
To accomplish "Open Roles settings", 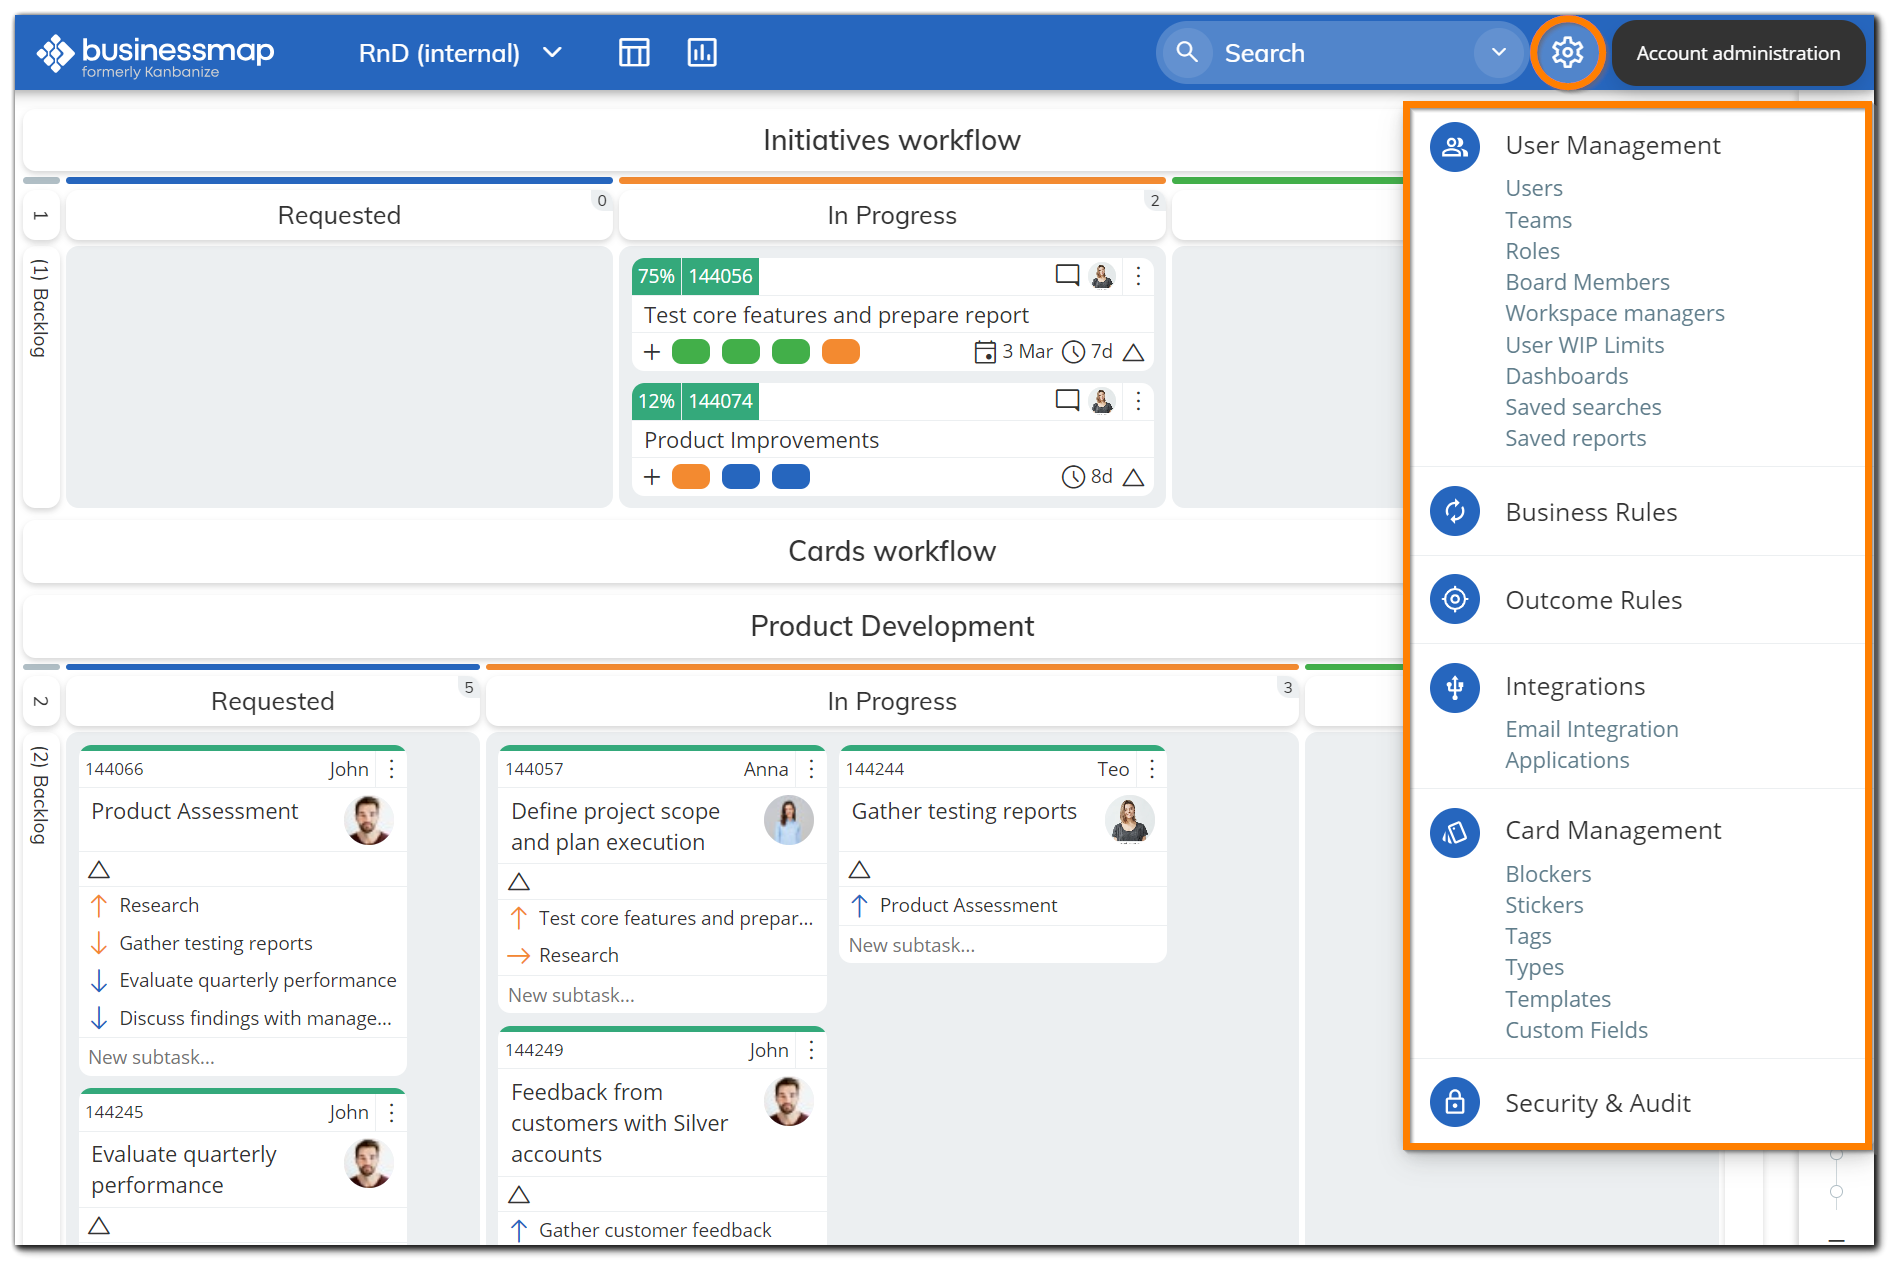I will pyautogui.click(x=1532, y=251).
